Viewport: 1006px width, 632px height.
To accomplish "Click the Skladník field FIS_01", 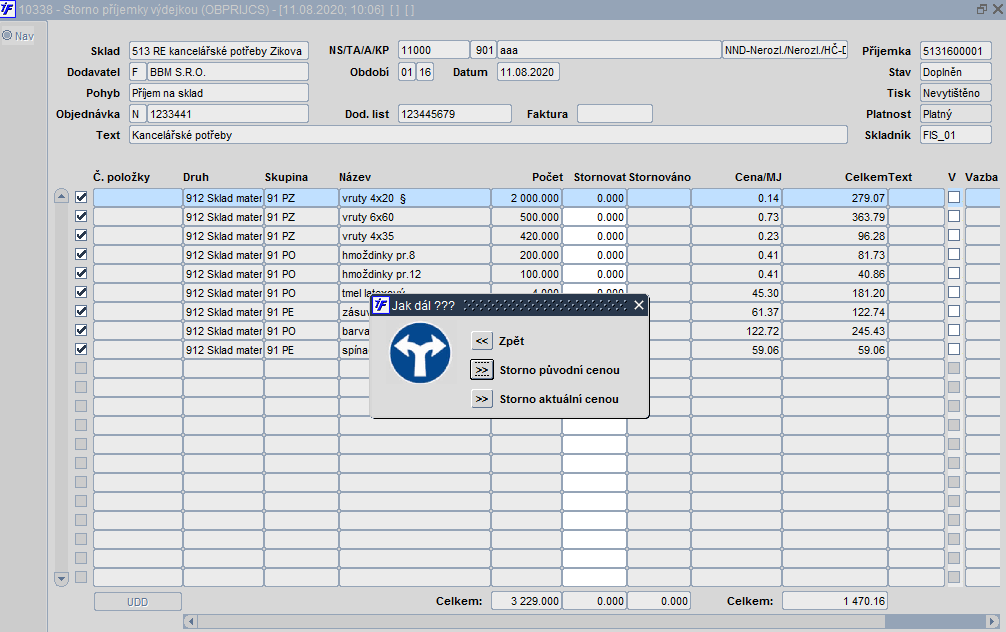I will (x=955, y=135).
